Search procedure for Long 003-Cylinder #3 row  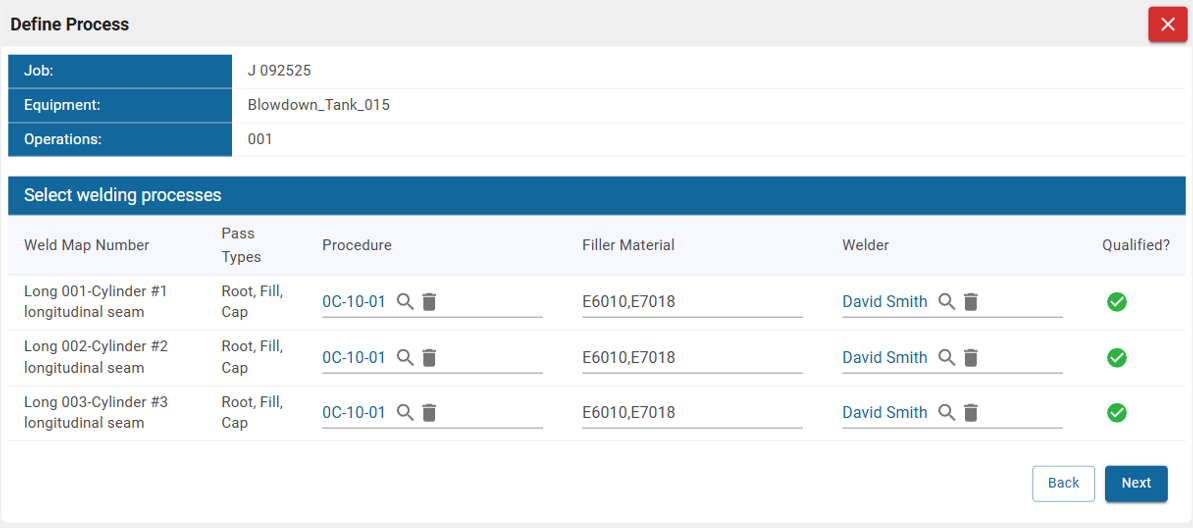tap(405, 412)
